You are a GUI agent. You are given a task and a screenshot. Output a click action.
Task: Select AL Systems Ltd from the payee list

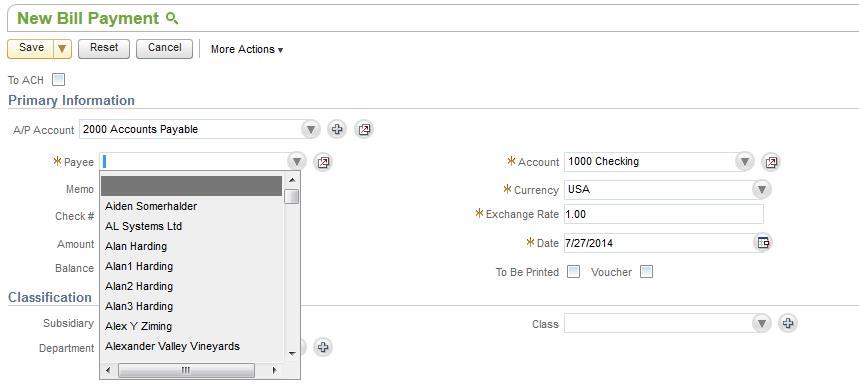192,226
